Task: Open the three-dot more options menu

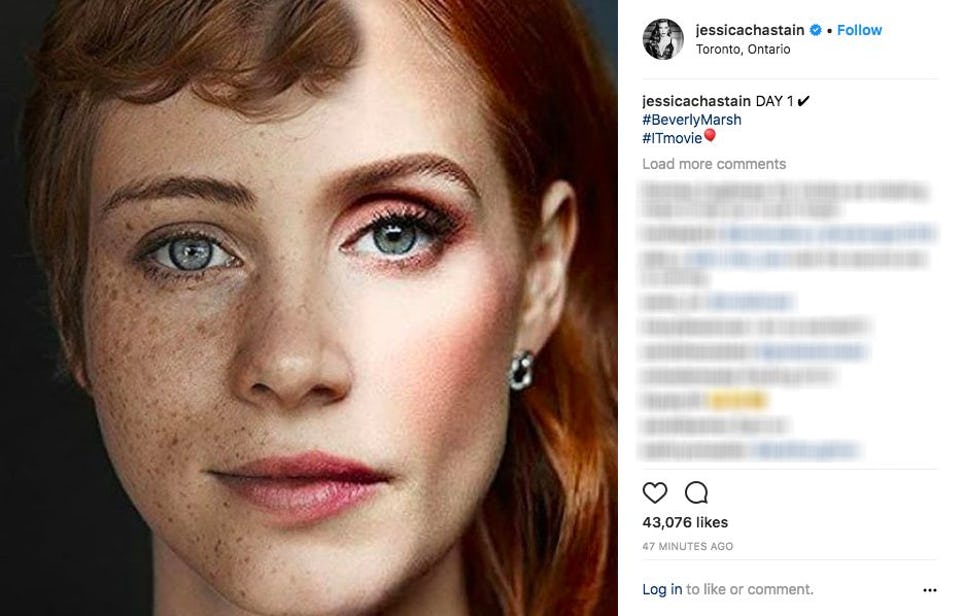Action: pyautogui.click(x=930, y=590)
